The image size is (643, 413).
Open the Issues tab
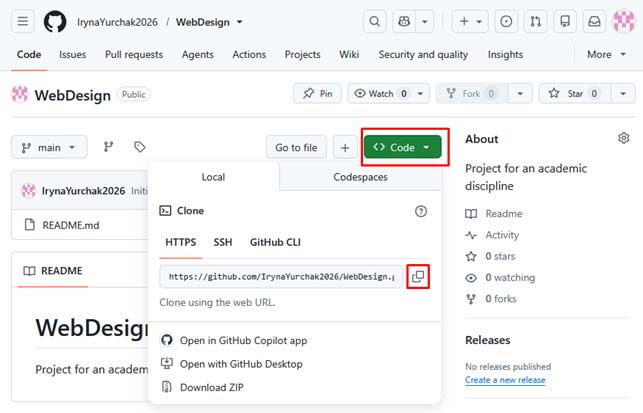click(73, 55)
